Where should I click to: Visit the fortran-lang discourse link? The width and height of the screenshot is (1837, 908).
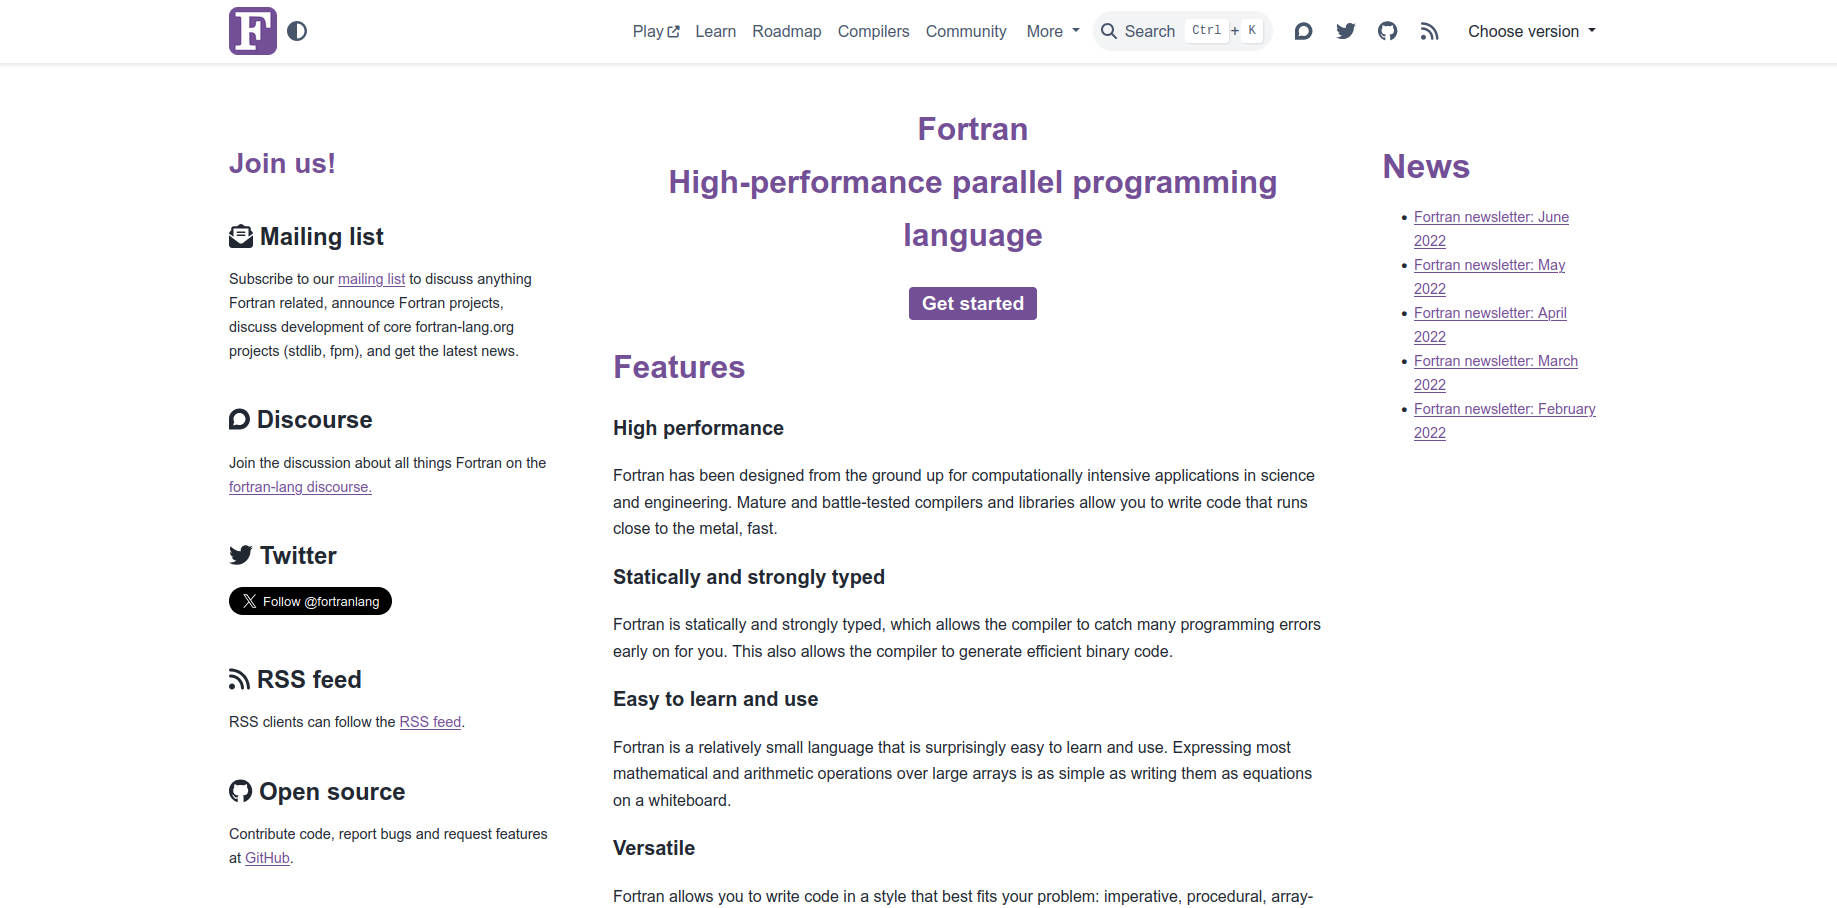click(300, 487)
